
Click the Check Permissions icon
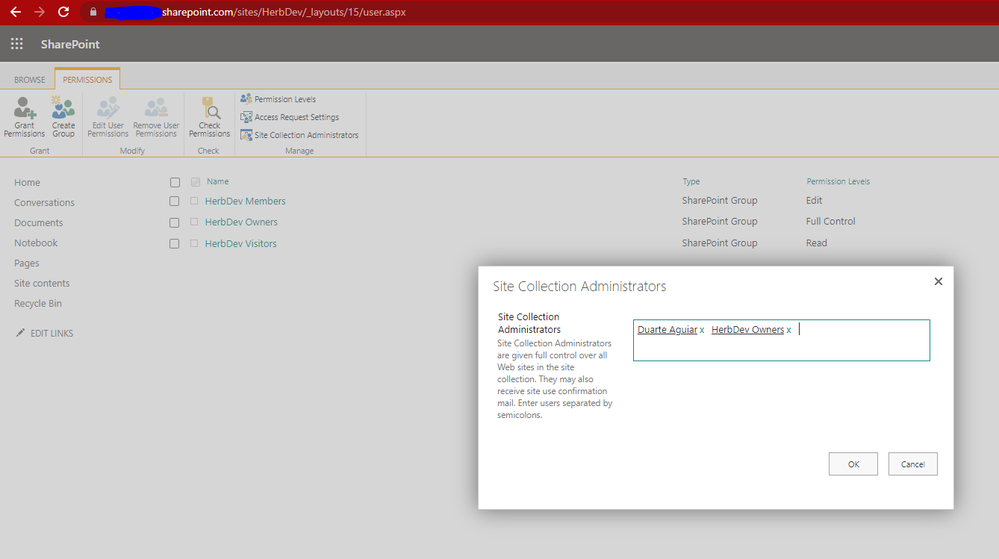click(x=210, y=108)
